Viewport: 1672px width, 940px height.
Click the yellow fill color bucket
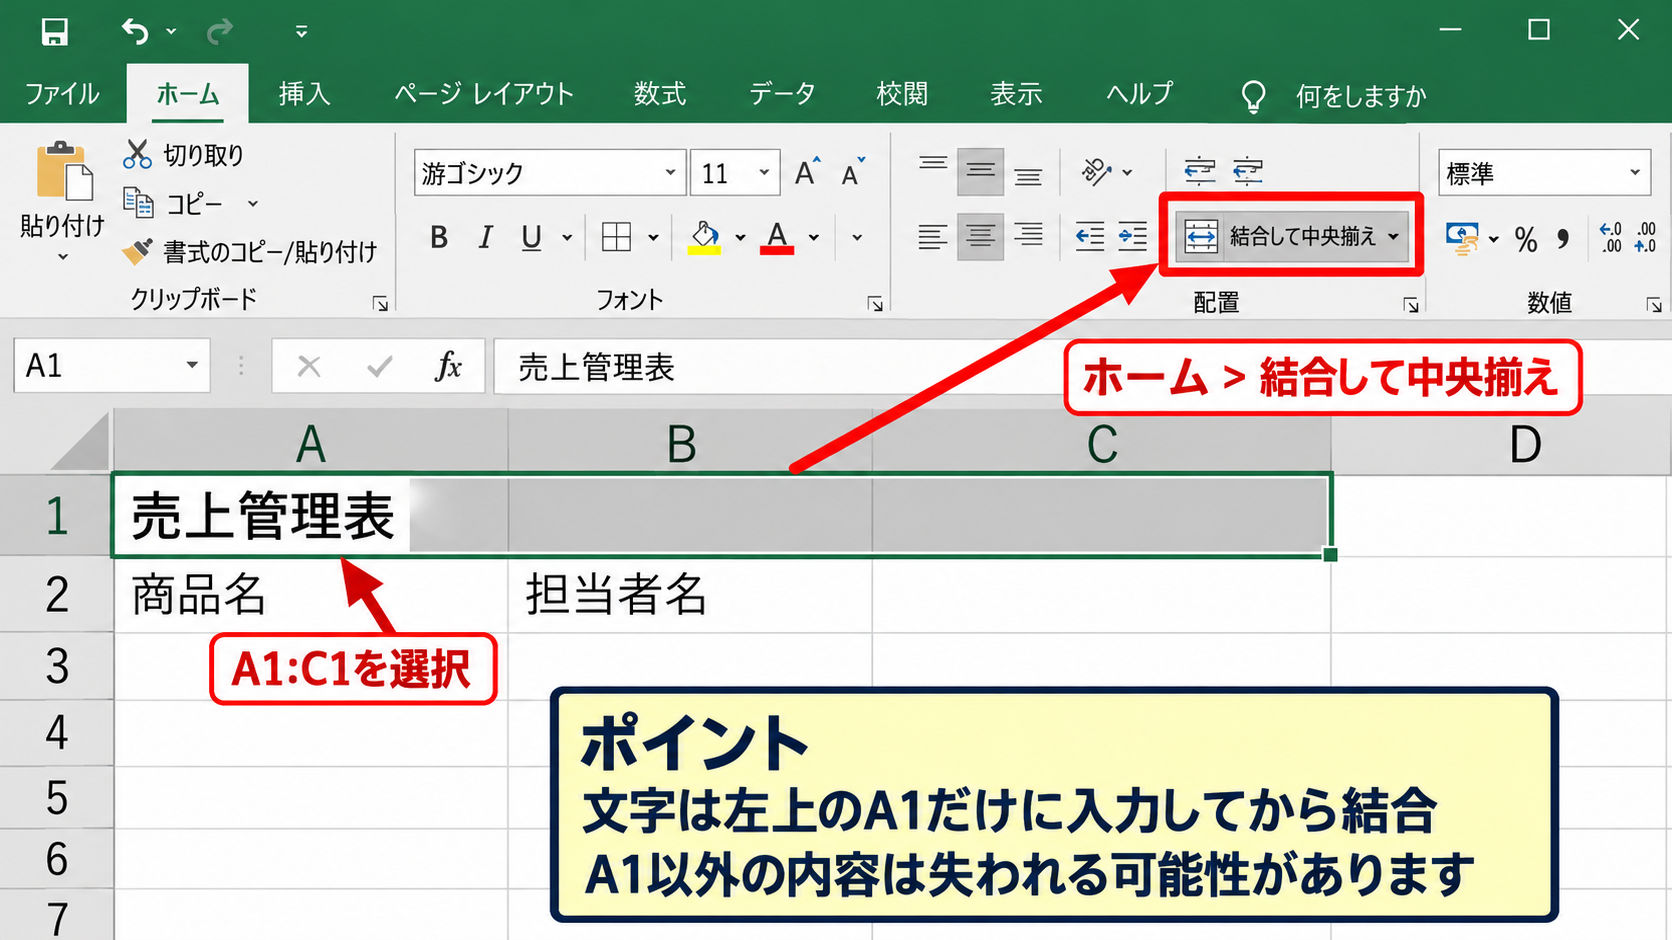coord(704,237)
